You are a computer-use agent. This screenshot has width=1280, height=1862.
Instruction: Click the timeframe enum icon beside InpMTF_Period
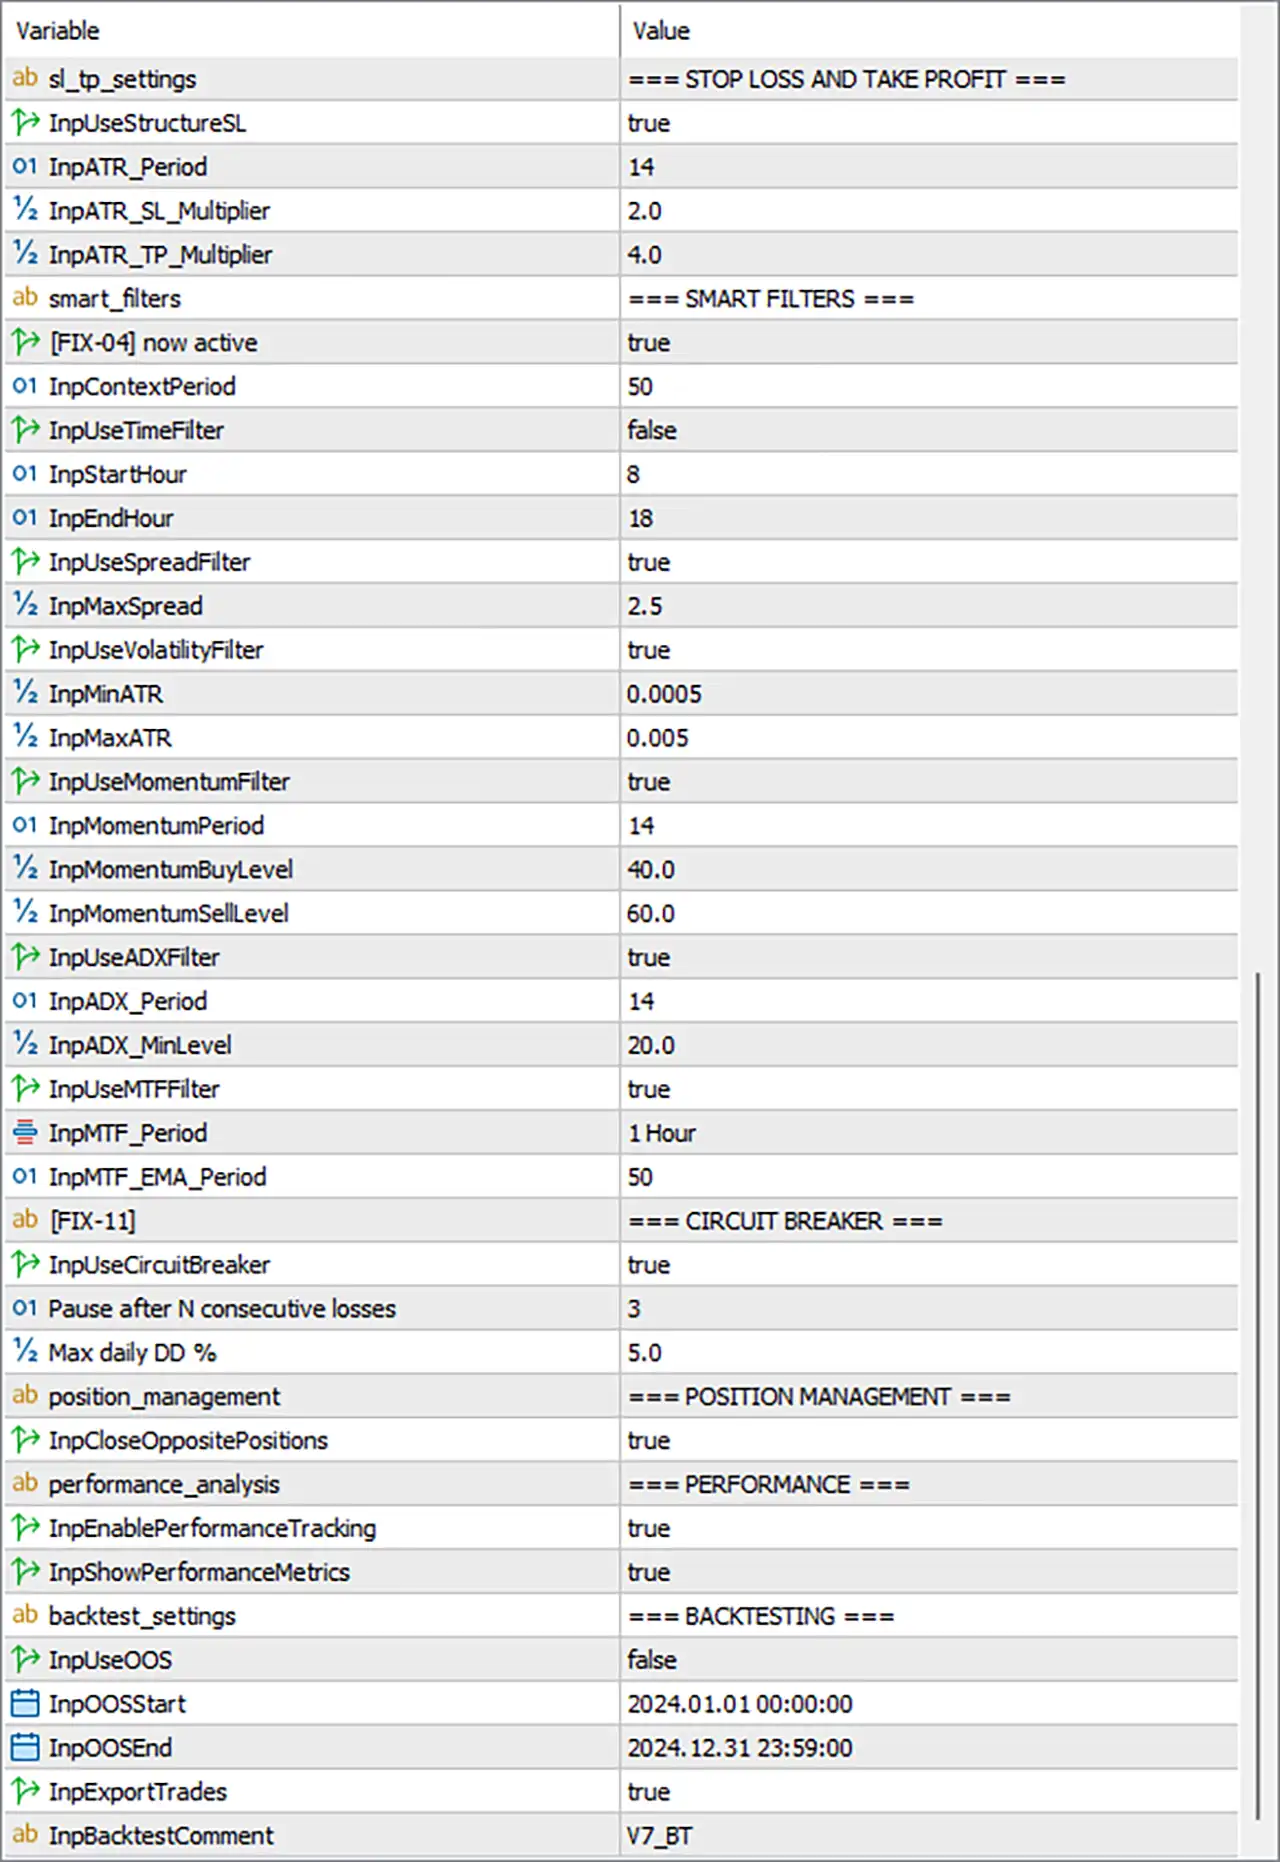coord(25,1132)
